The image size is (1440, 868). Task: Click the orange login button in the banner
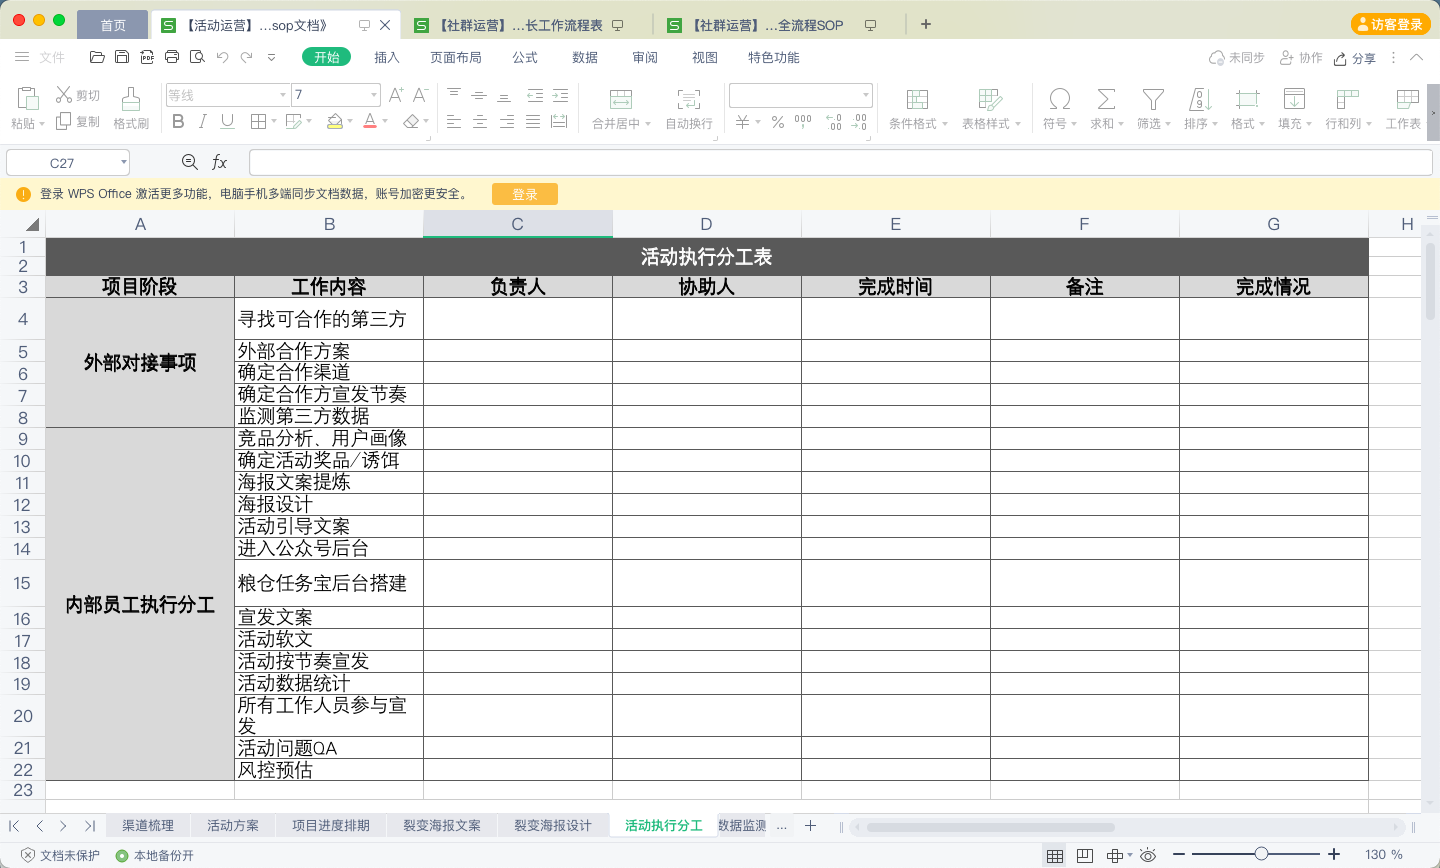tap(525, 194)
